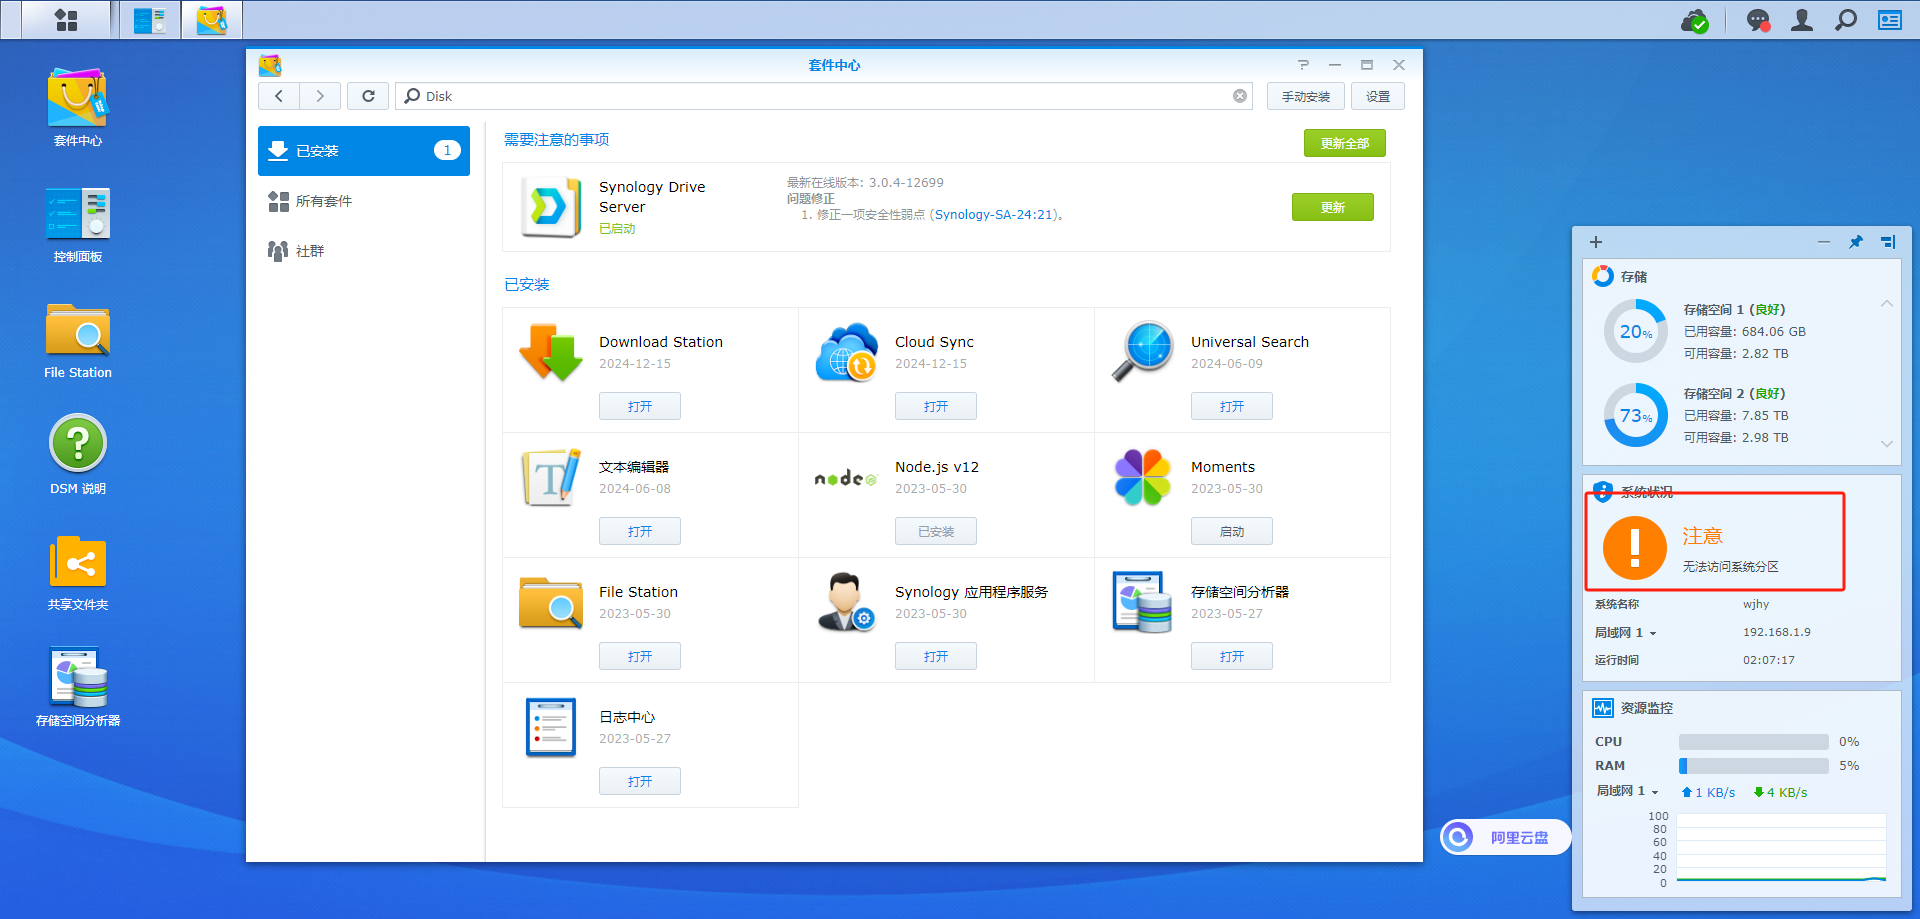This screenshot has width=1920, height=919.
Task: Open Package Center help question mark
Action: (1303, 65)
